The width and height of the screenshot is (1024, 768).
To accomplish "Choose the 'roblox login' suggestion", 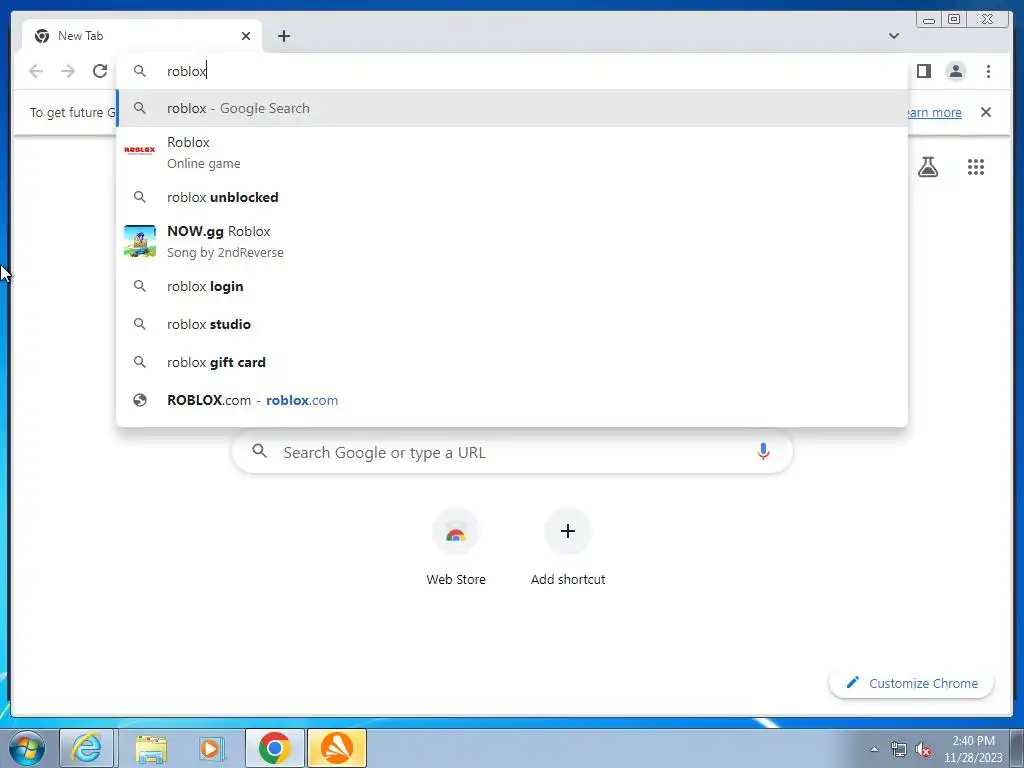I will click(512, 286).
